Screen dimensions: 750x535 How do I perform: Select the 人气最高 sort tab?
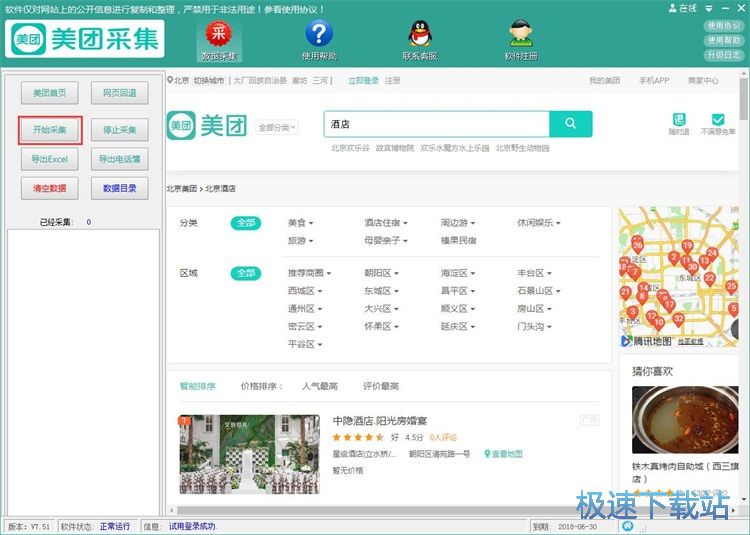click(319, 386)
